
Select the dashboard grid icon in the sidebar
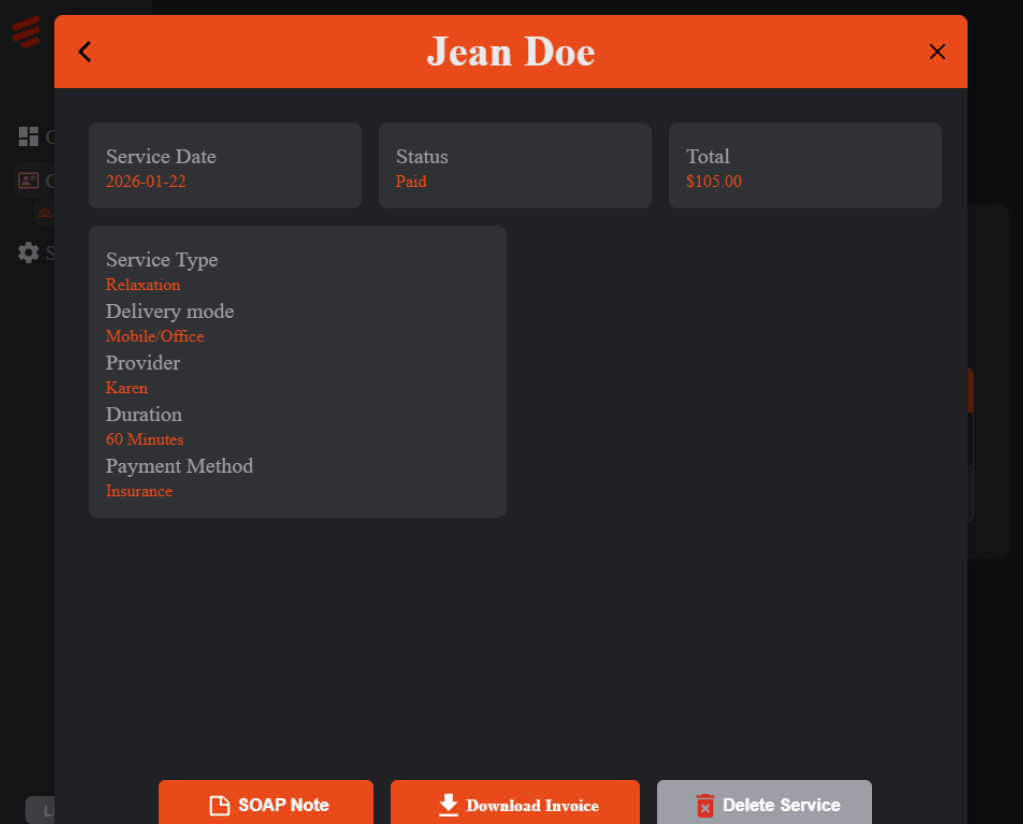[x=28, y=137]
